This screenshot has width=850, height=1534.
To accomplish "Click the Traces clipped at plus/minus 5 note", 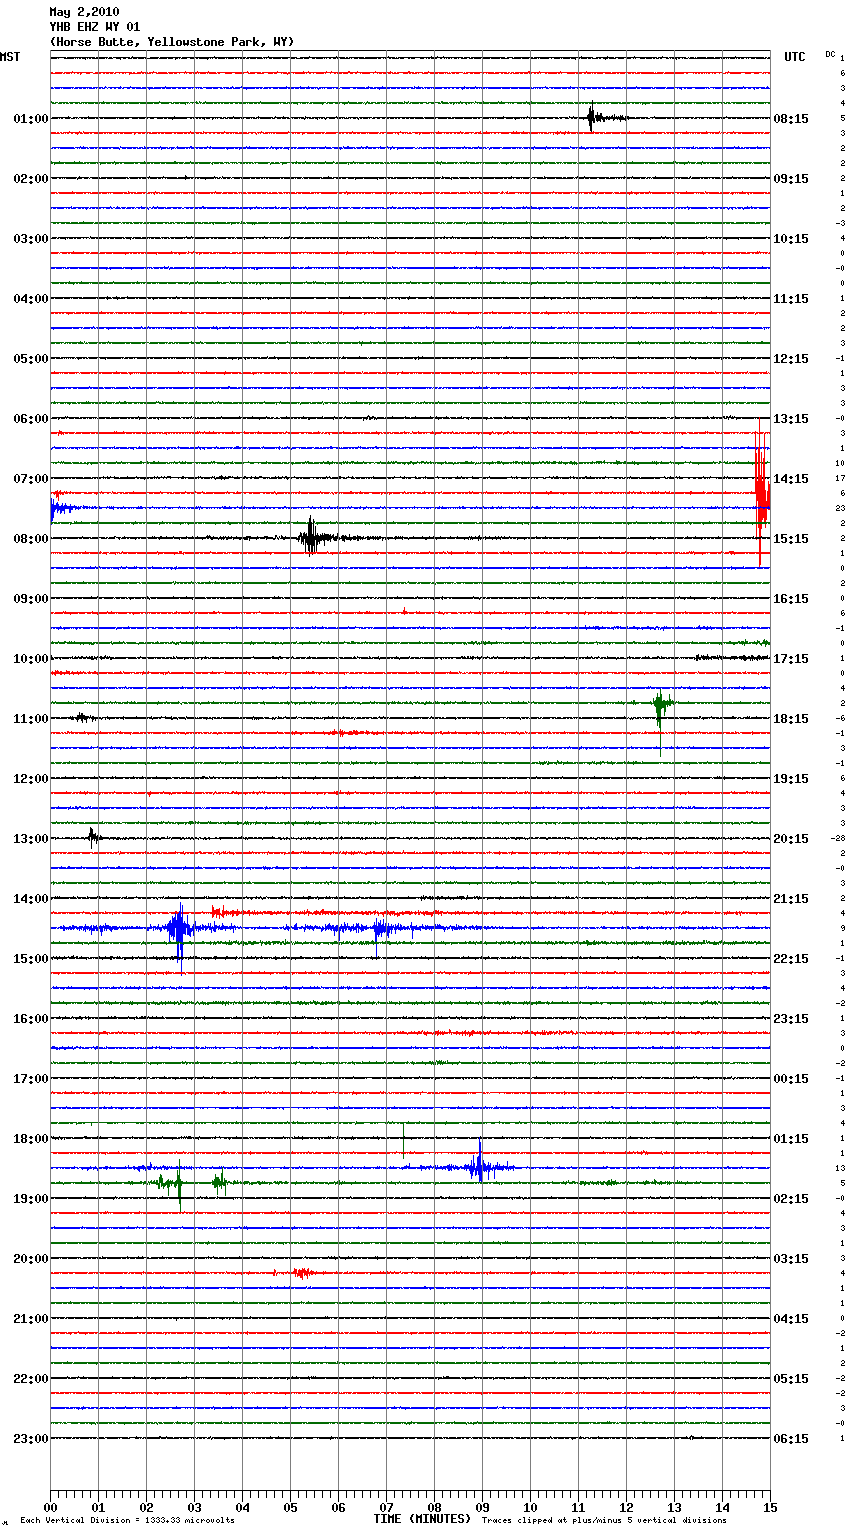I will (x=604, y=1520).
